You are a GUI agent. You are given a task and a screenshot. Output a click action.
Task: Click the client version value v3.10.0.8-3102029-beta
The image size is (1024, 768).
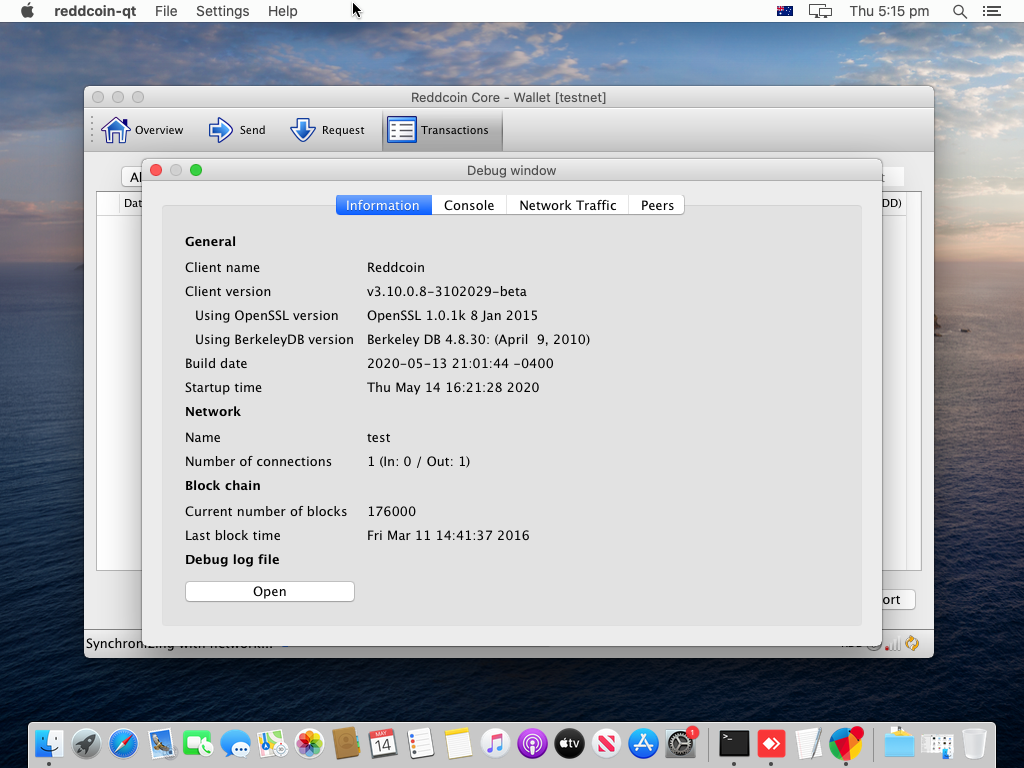coord(447,291)
